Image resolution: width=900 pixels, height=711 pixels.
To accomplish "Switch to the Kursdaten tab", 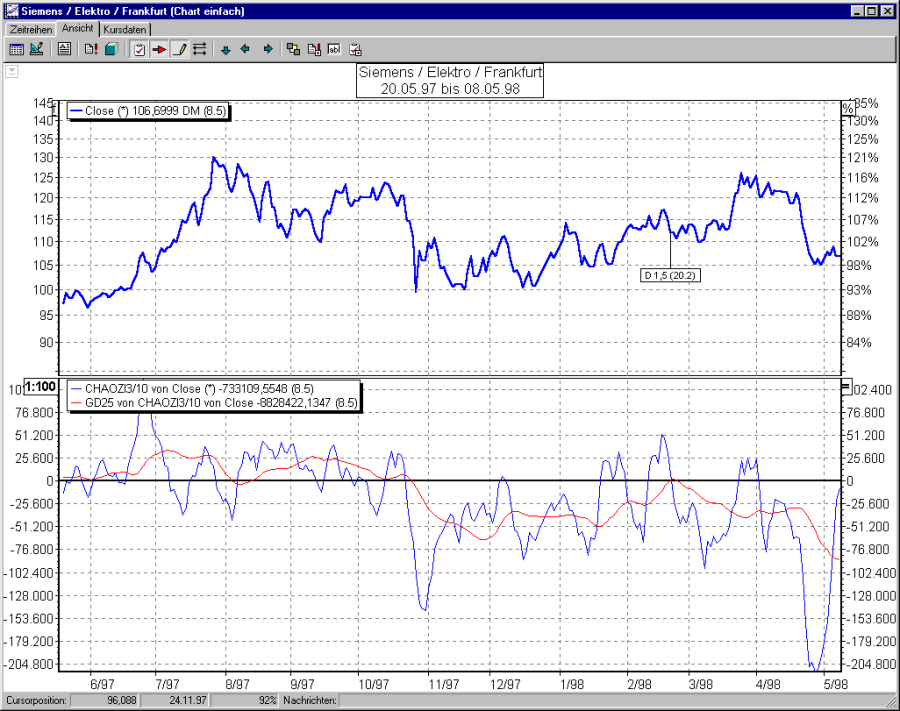I will (124, 29).
